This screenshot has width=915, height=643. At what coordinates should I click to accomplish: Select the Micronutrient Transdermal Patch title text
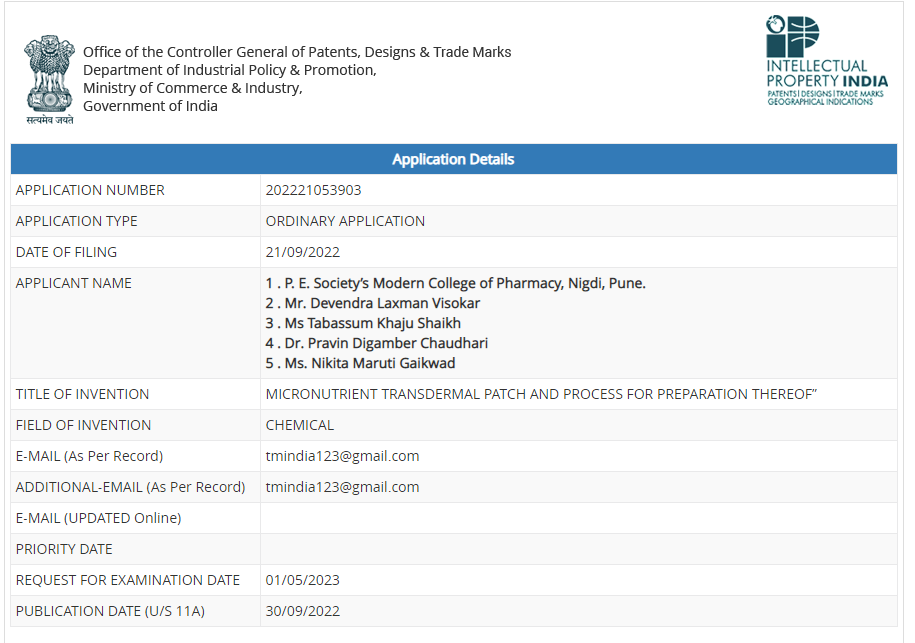(x=541, y=394)
